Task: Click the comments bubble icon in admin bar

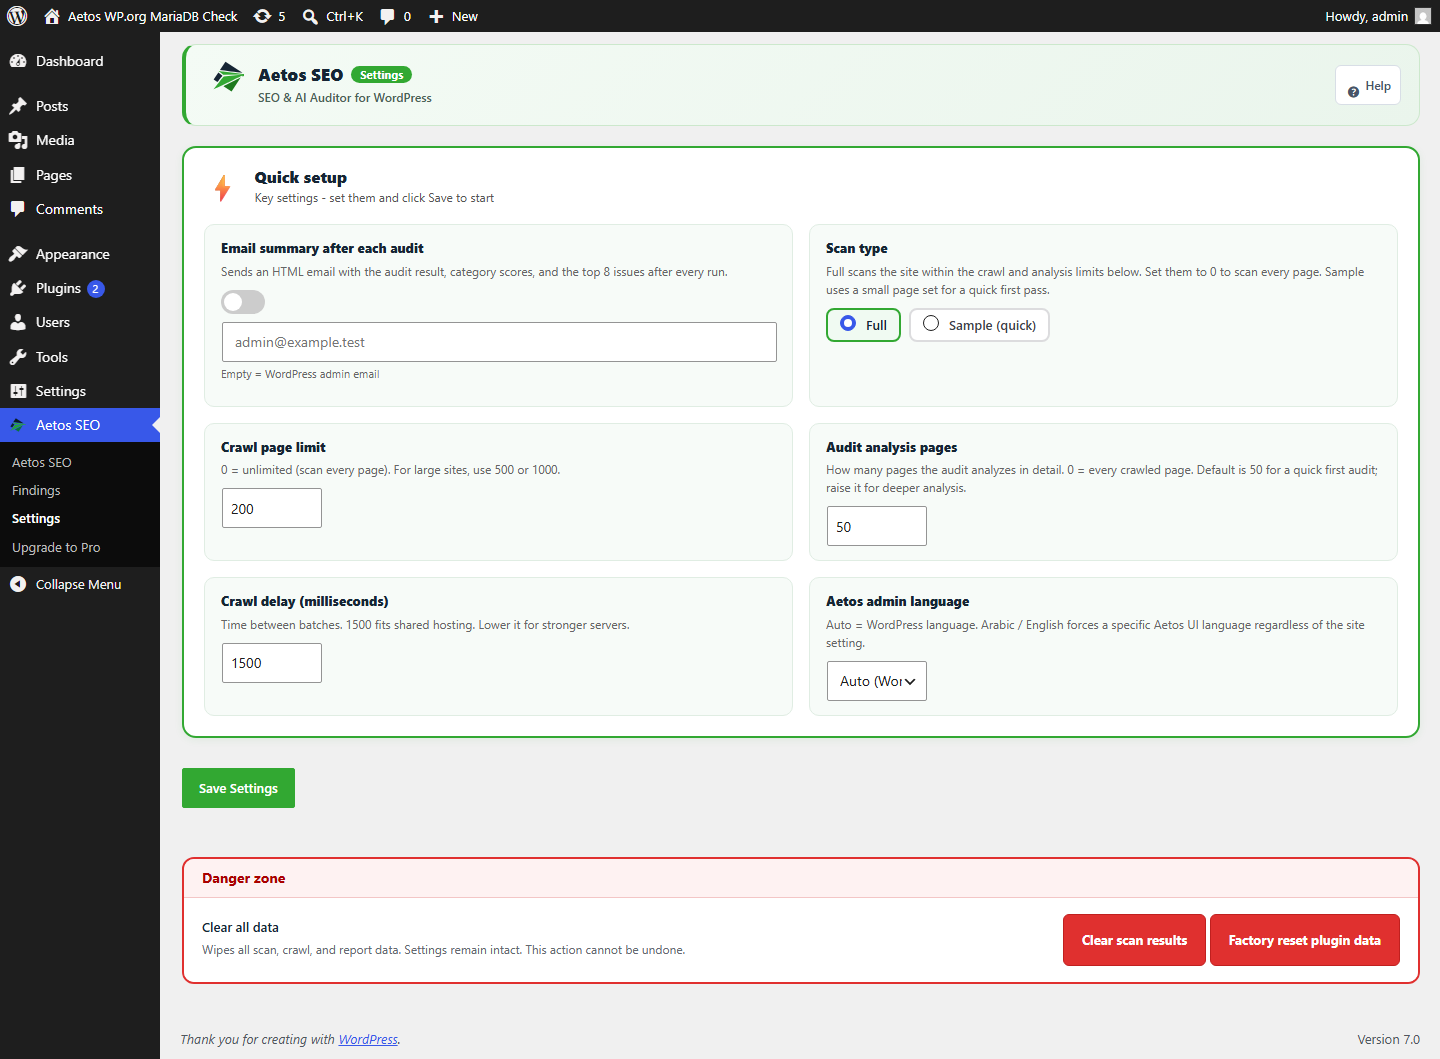Action: coord(387,16)
